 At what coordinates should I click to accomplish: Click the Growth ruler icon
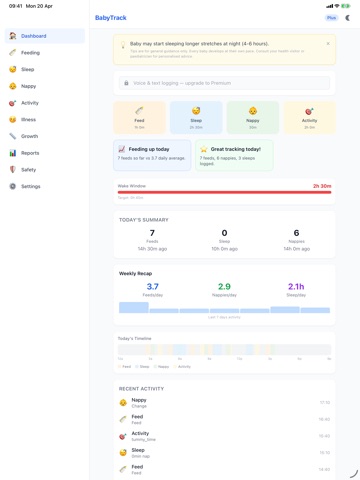pos(13,136)
